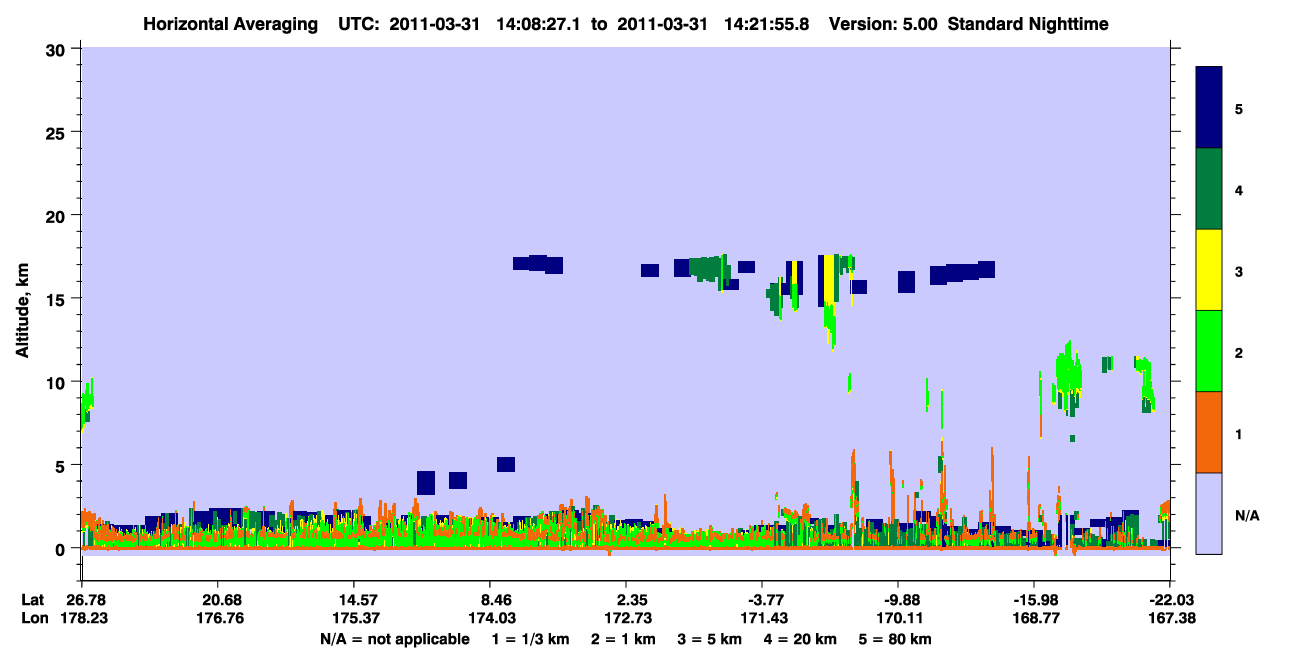Image resolution: width=1300 pixels, height=667 pixels.
Task: Click 'Version: 5.00' in the title
Action: click(x=883, y=24)
